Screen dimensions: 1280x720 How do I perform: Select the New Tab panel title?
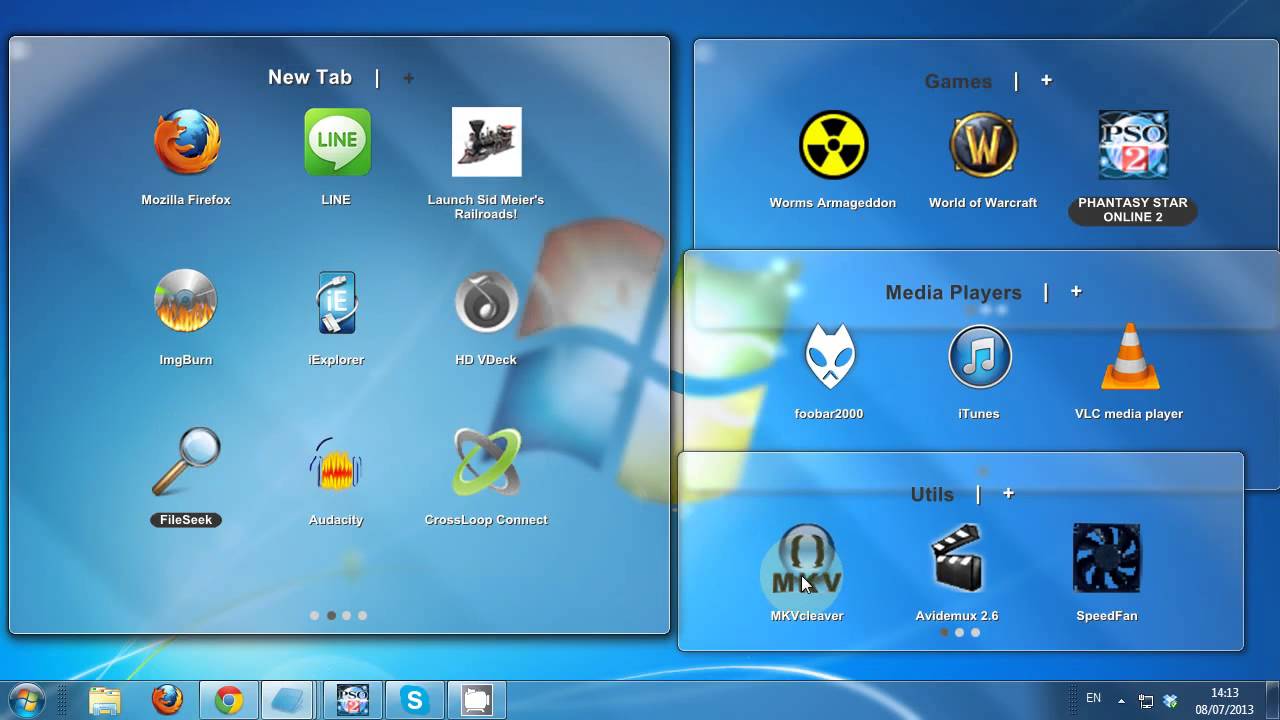[310, 77]
